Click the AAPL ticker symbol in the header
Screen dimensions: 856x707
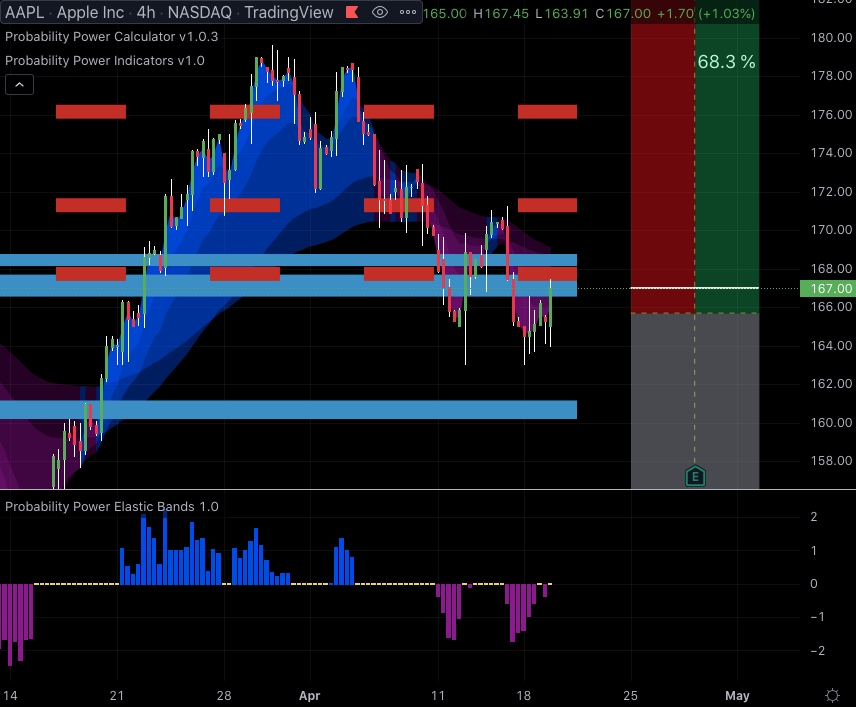25,13
